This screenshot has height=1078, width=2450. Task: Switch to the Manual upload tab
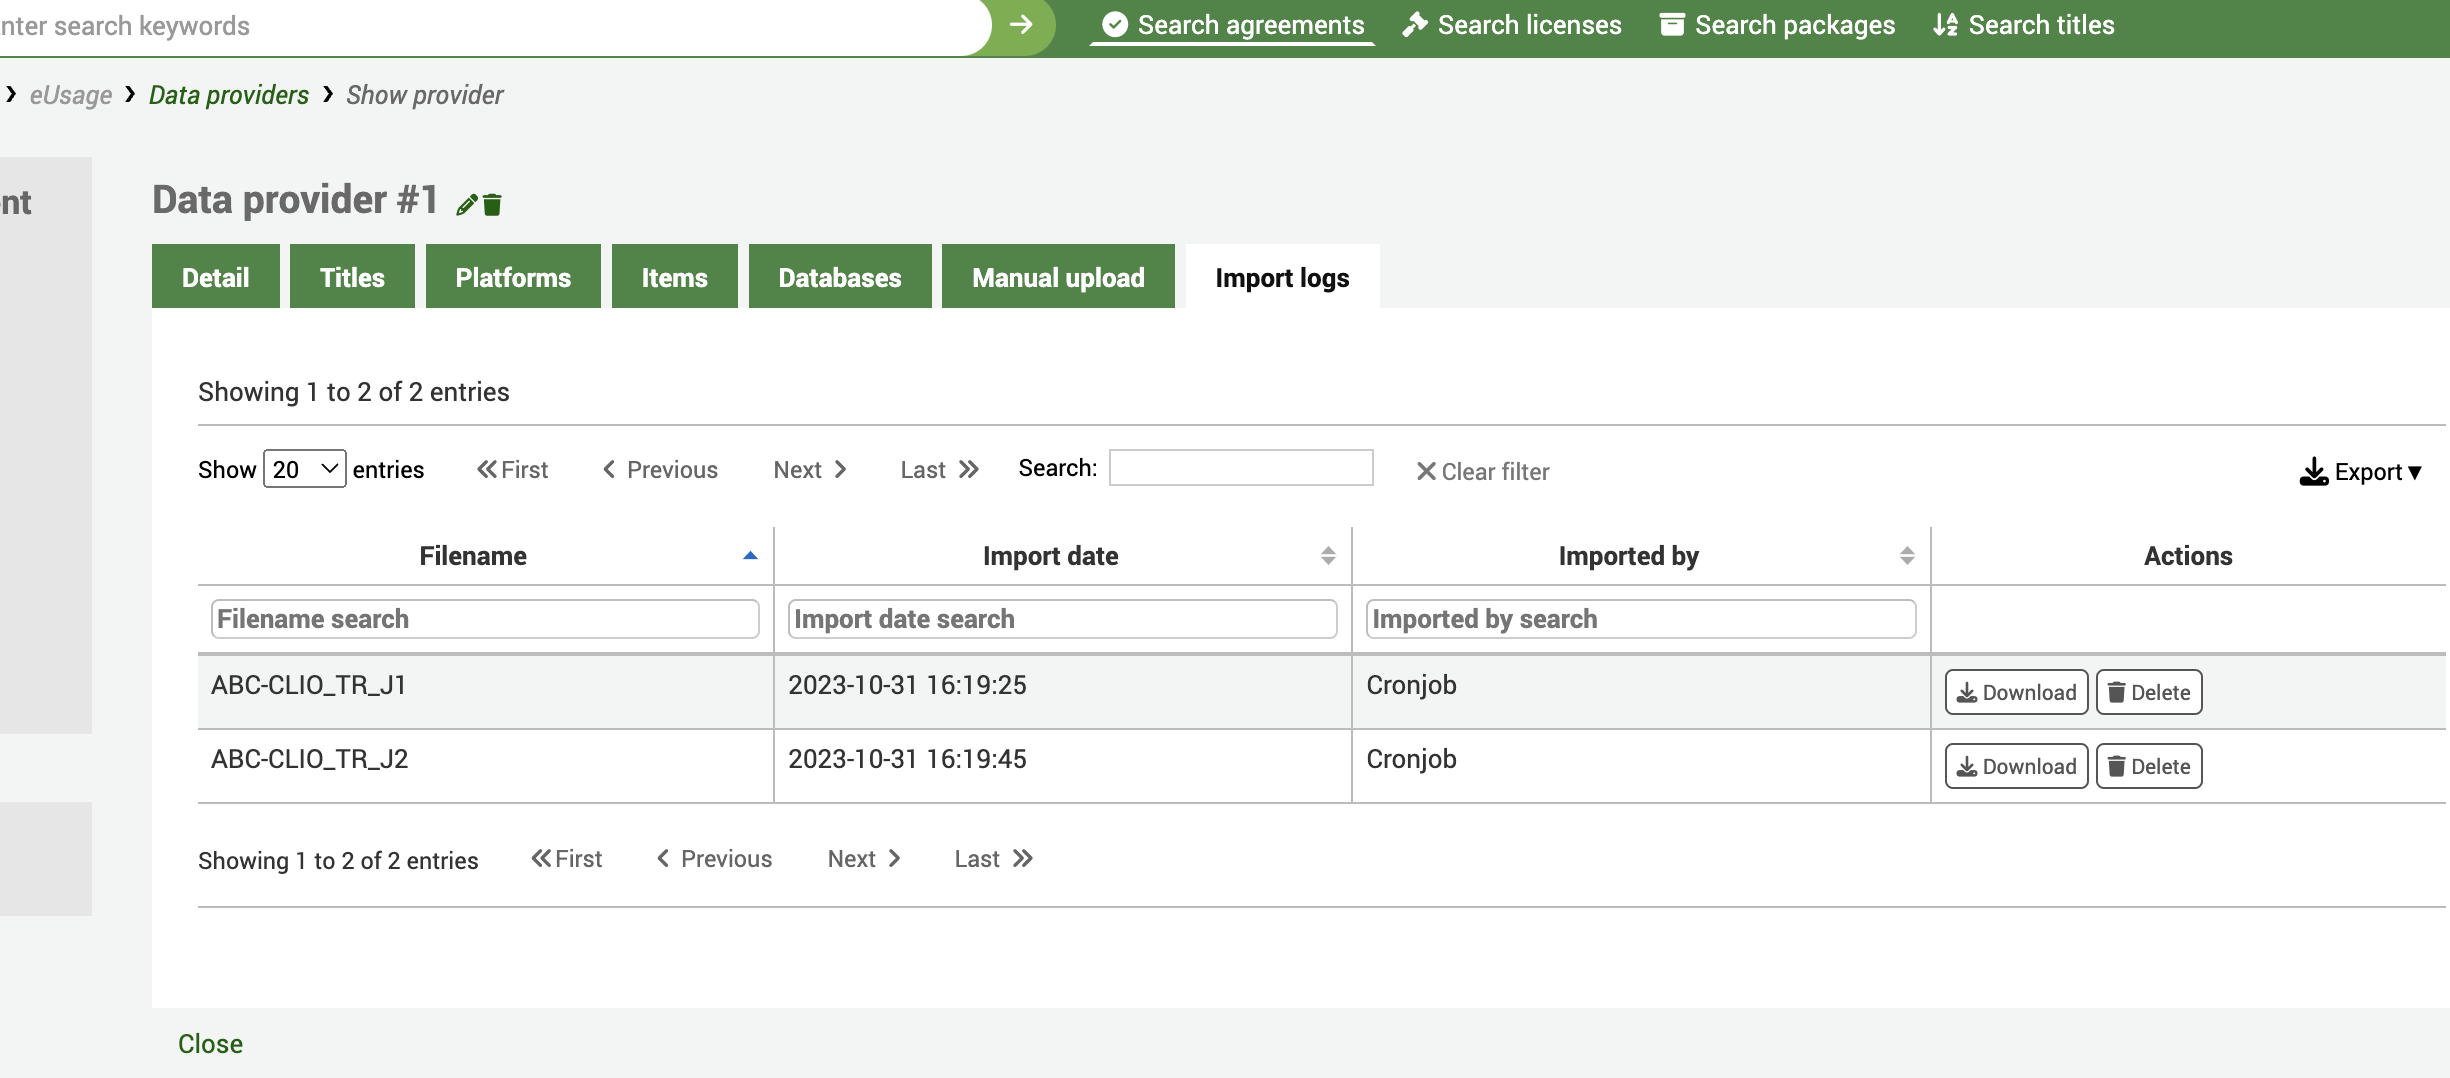(1057, 277)
